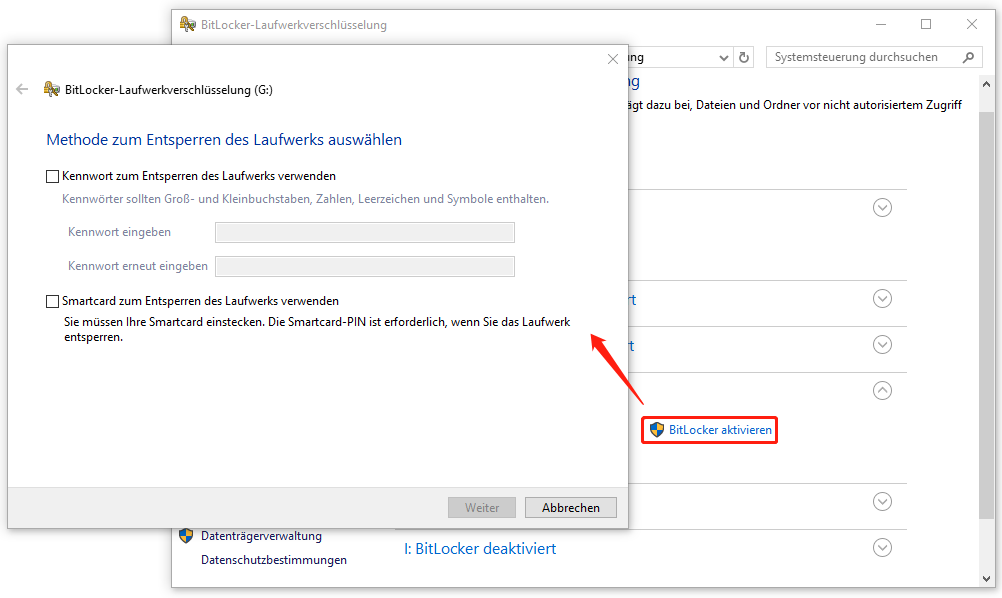Viewport: 1002px width, 598px height.
Task: Open the address bar dropdown arrow
Action: point(723,57)
